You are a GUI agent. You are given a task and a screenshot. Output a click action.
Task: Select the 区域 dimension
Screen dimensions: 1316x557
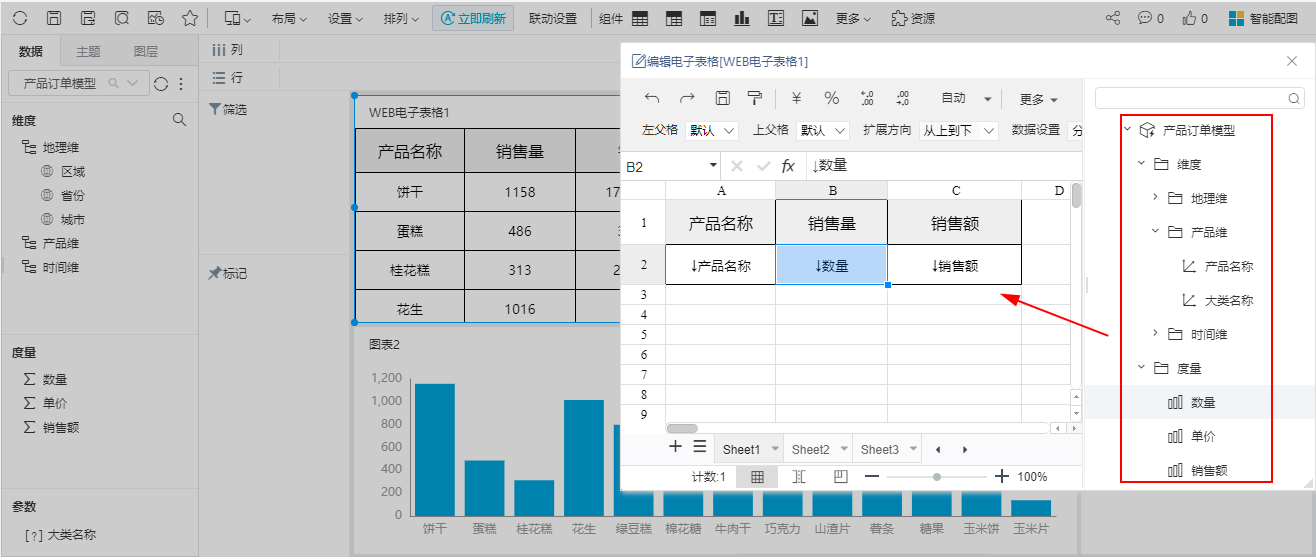coord(72,172)
